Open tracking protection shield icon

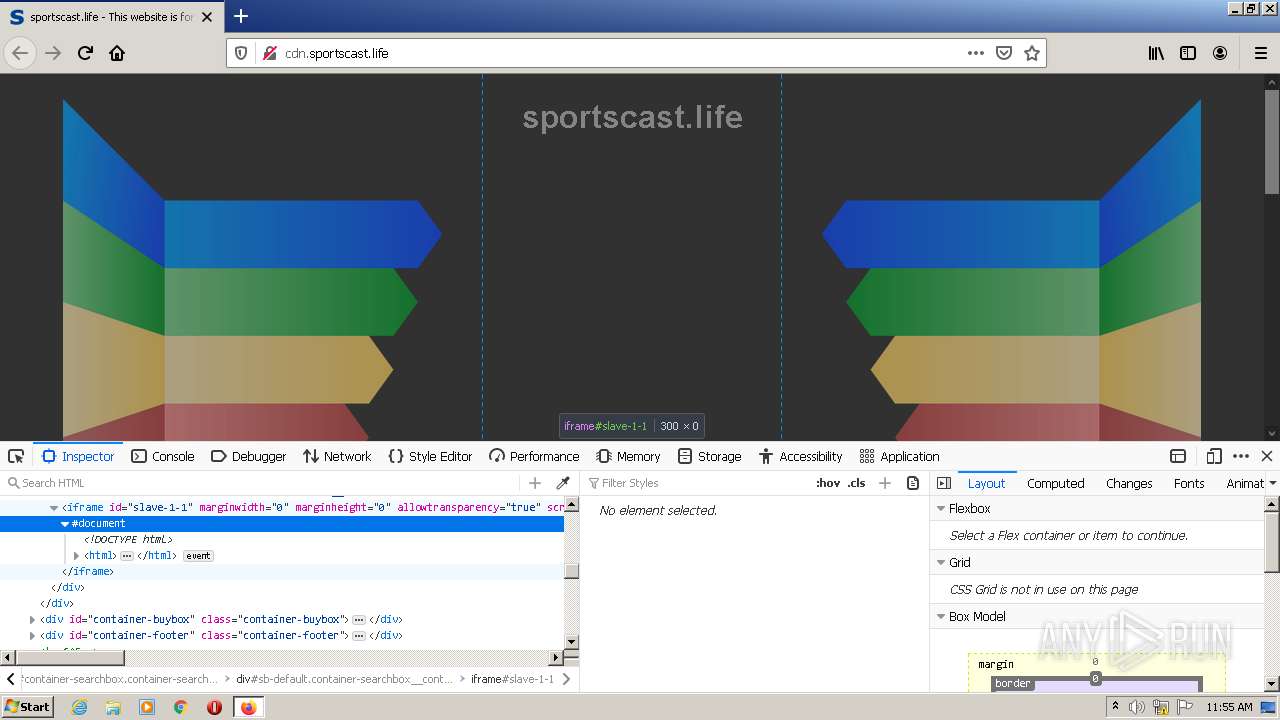tap(241, 53)
